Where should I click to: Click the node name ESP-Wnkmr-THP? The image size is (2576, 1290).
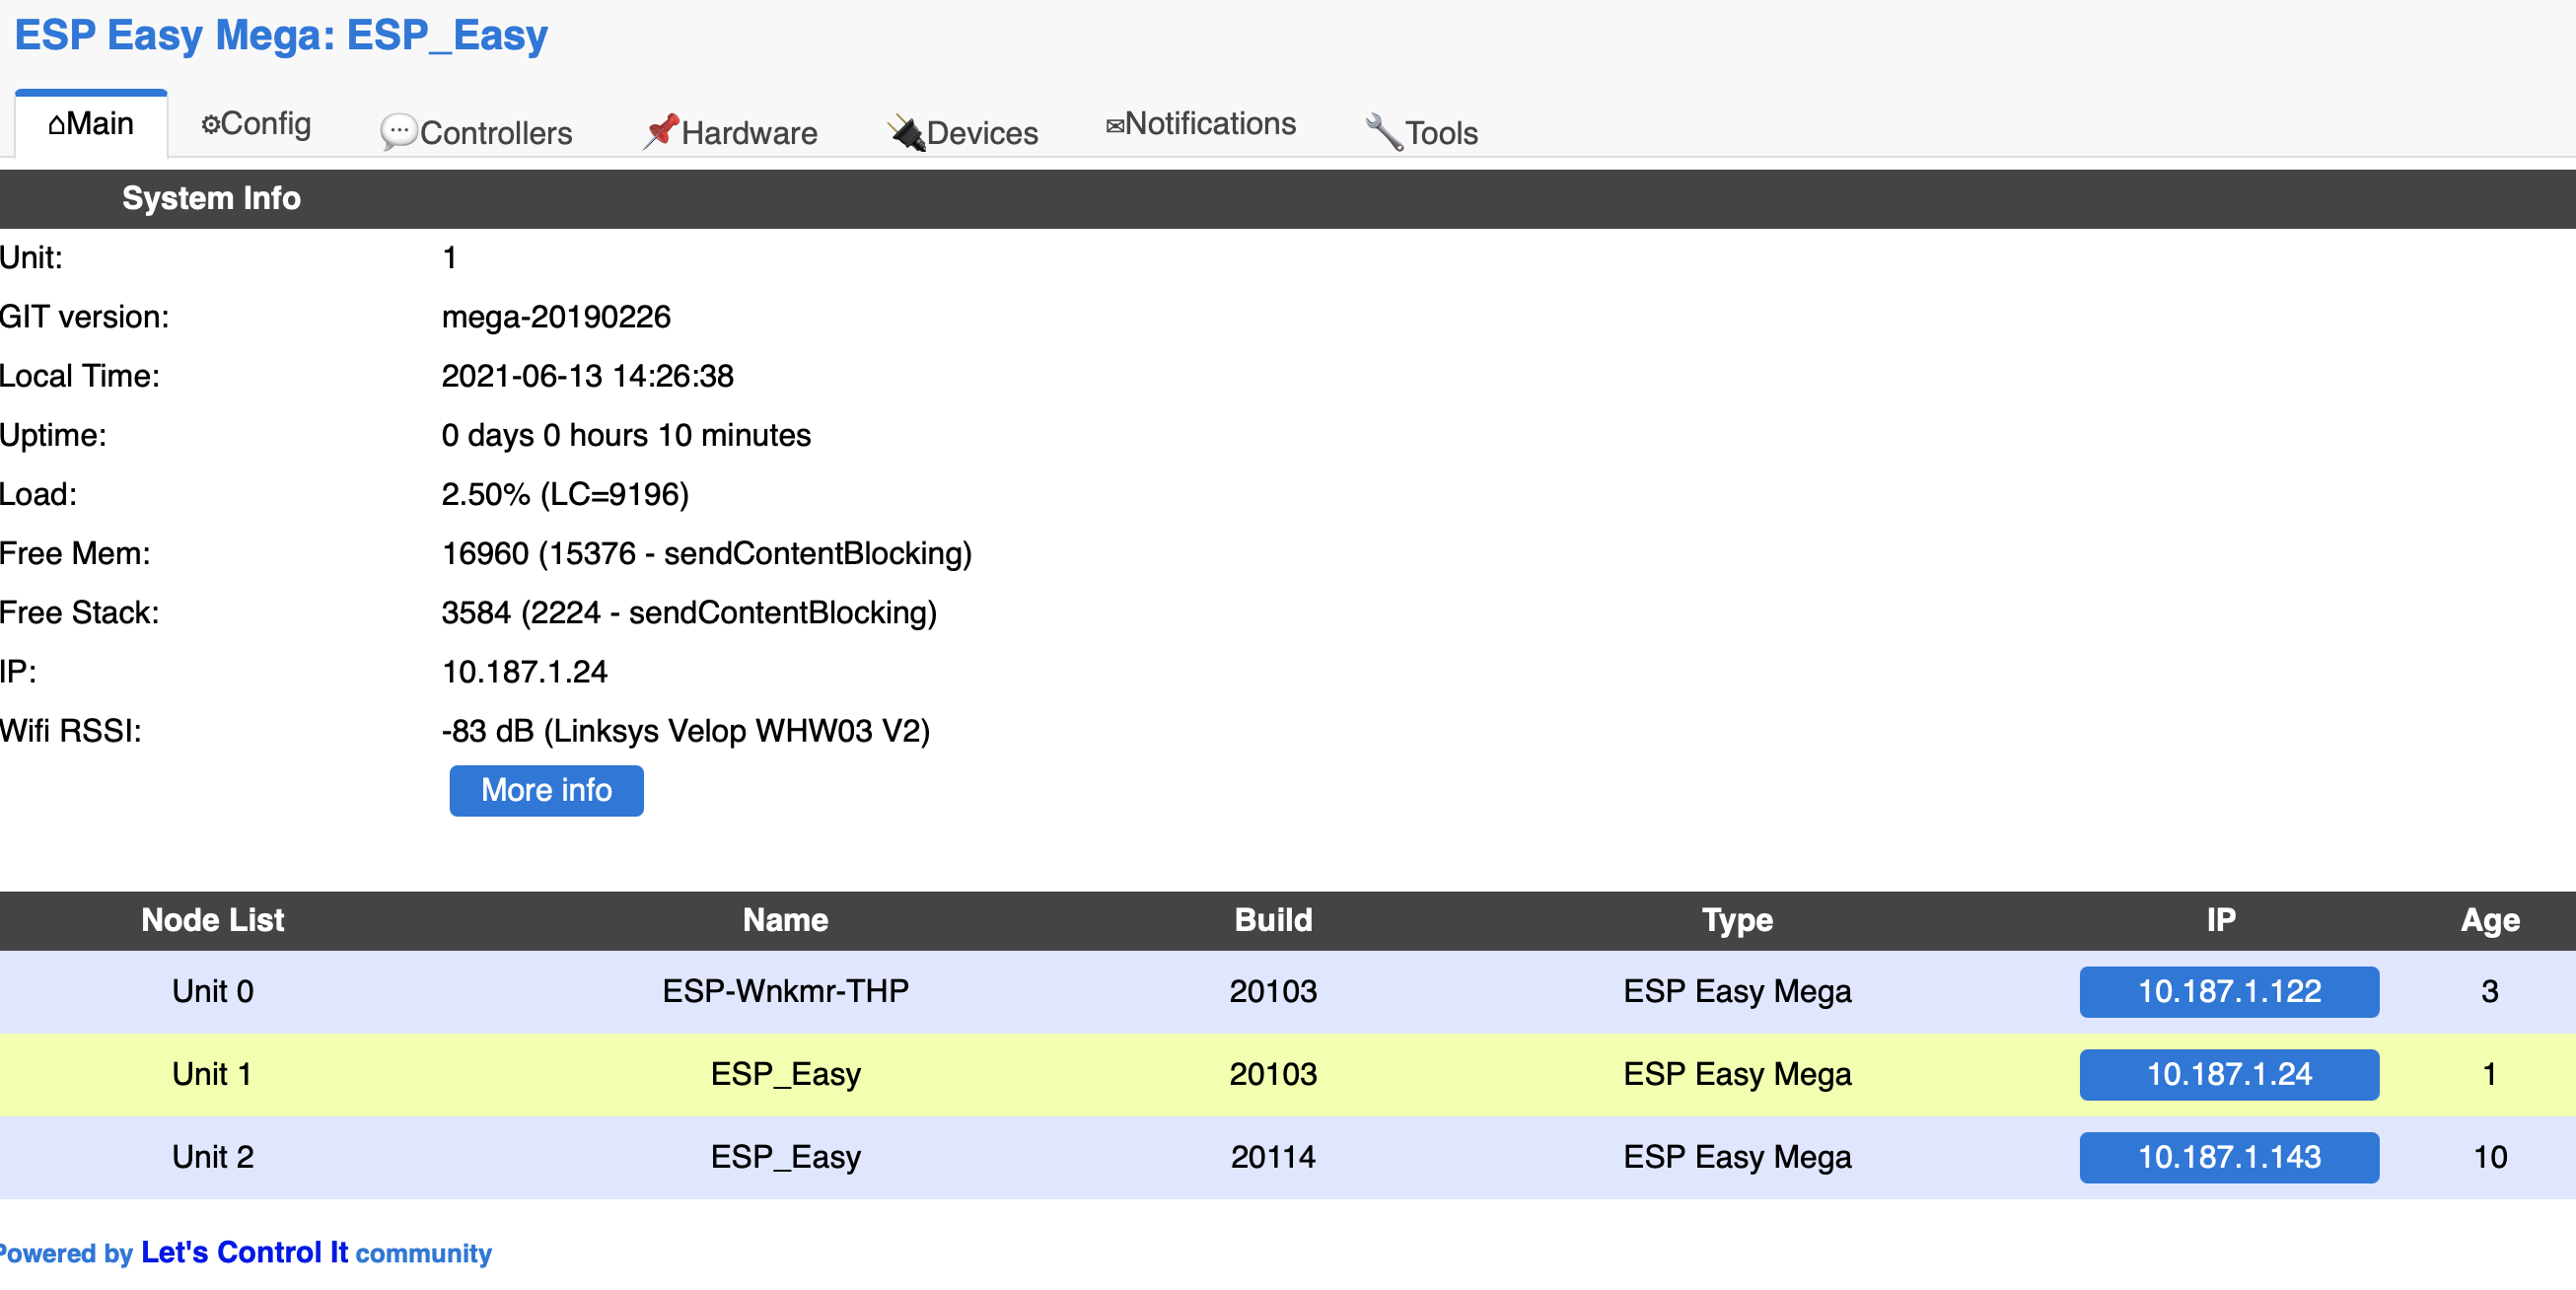click(785, 991)
